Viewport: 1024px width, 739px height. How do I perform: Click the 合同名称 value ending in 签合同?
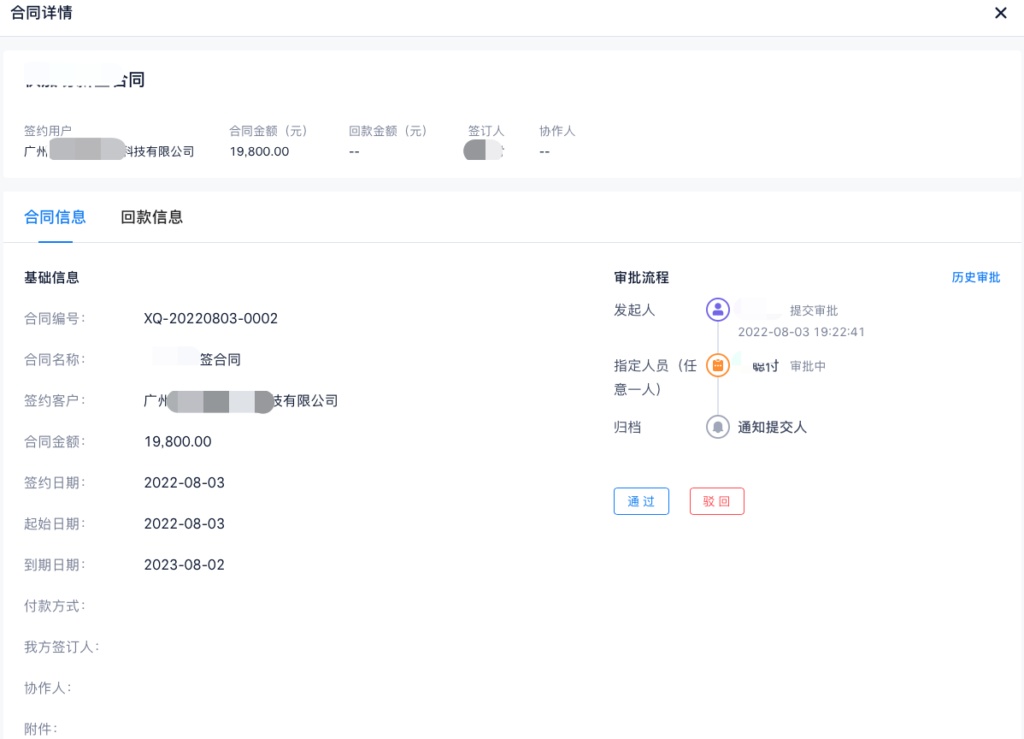click(x=197, y=360)
